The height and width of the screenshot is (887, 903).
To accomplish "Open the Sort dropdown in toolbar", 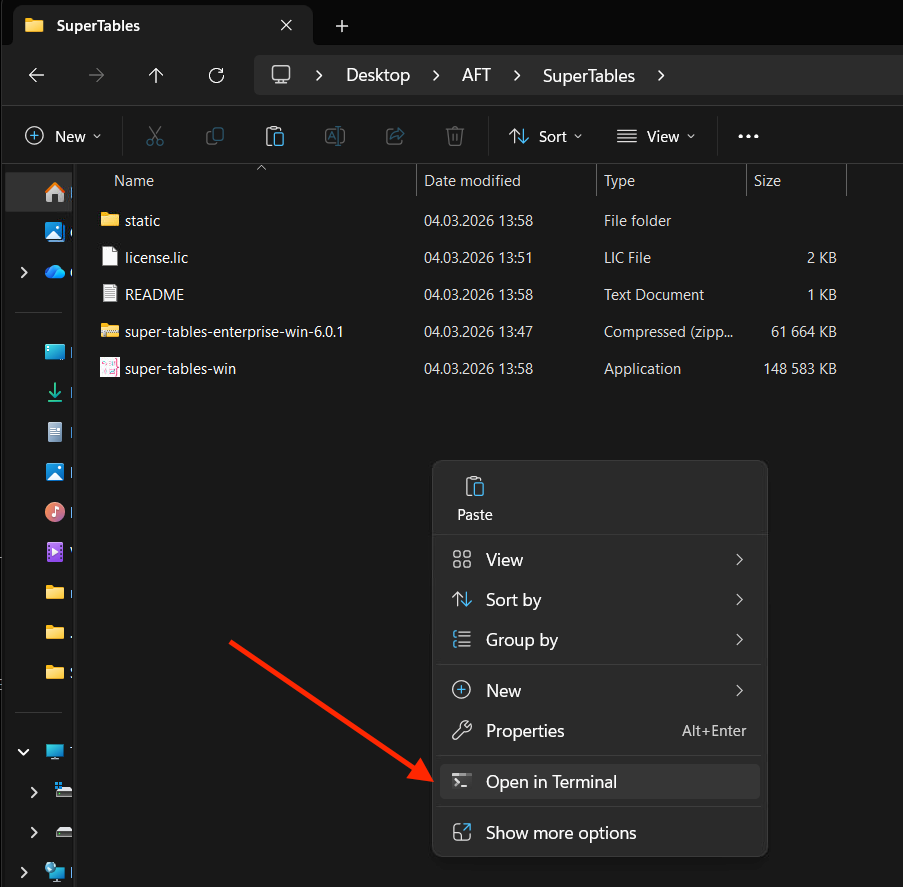I will (x=545, y=136).
